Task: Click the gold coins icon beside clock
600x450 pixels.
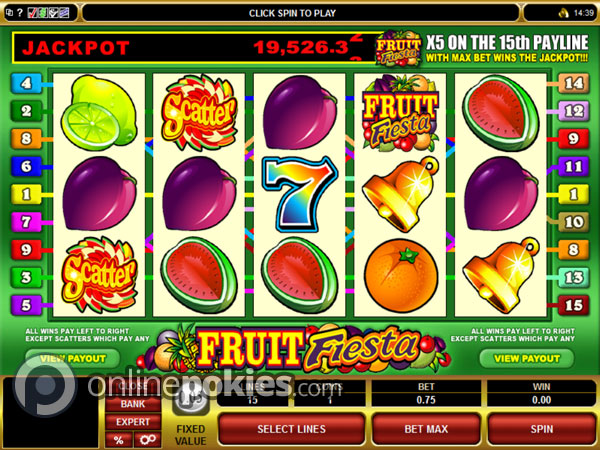Action: (564, 13)
